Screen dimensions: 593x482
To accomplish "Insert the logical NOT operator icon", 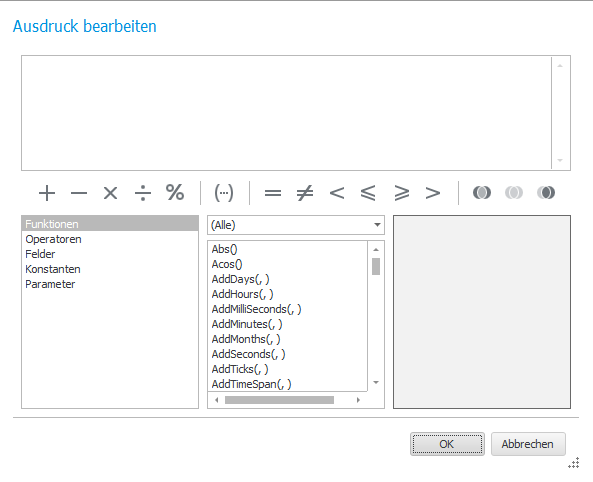I will click(546, 193).
